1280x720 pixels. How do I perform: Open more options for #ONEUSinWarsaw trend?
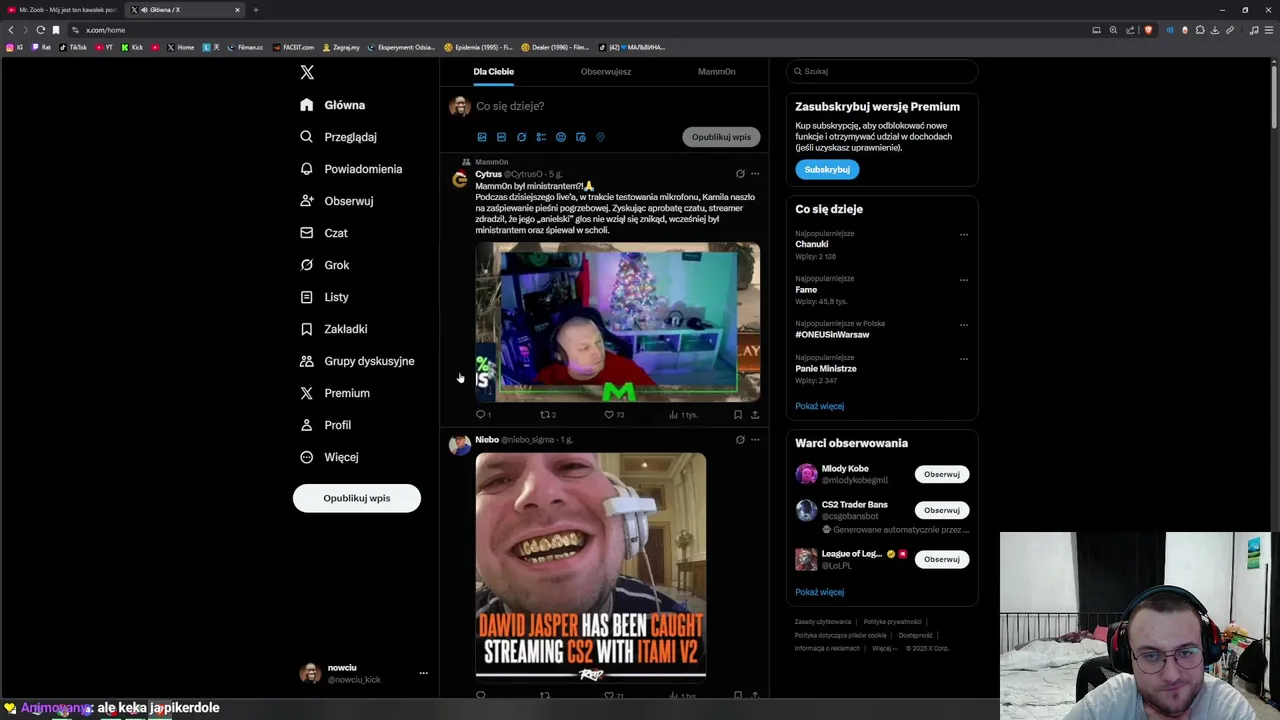964,325
